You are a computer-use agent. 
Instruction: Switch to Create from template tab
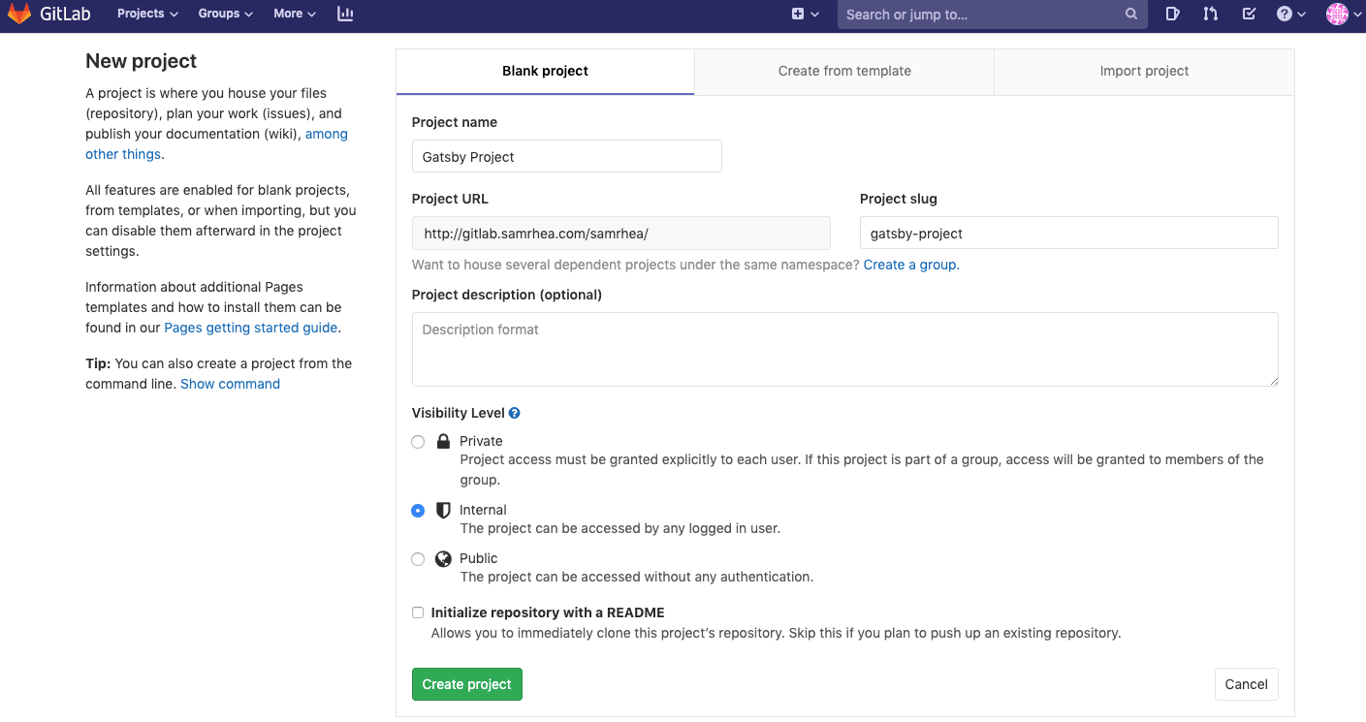pos(844,71)
